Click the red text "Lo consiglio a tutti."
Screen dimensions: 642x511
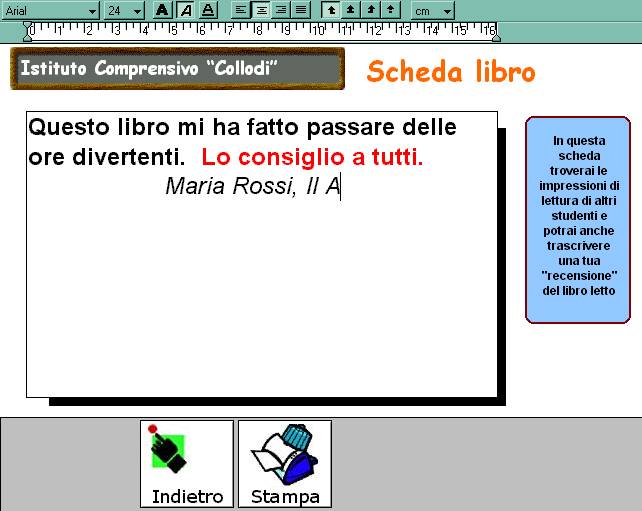pyautogui.click(x=312, y=157)
